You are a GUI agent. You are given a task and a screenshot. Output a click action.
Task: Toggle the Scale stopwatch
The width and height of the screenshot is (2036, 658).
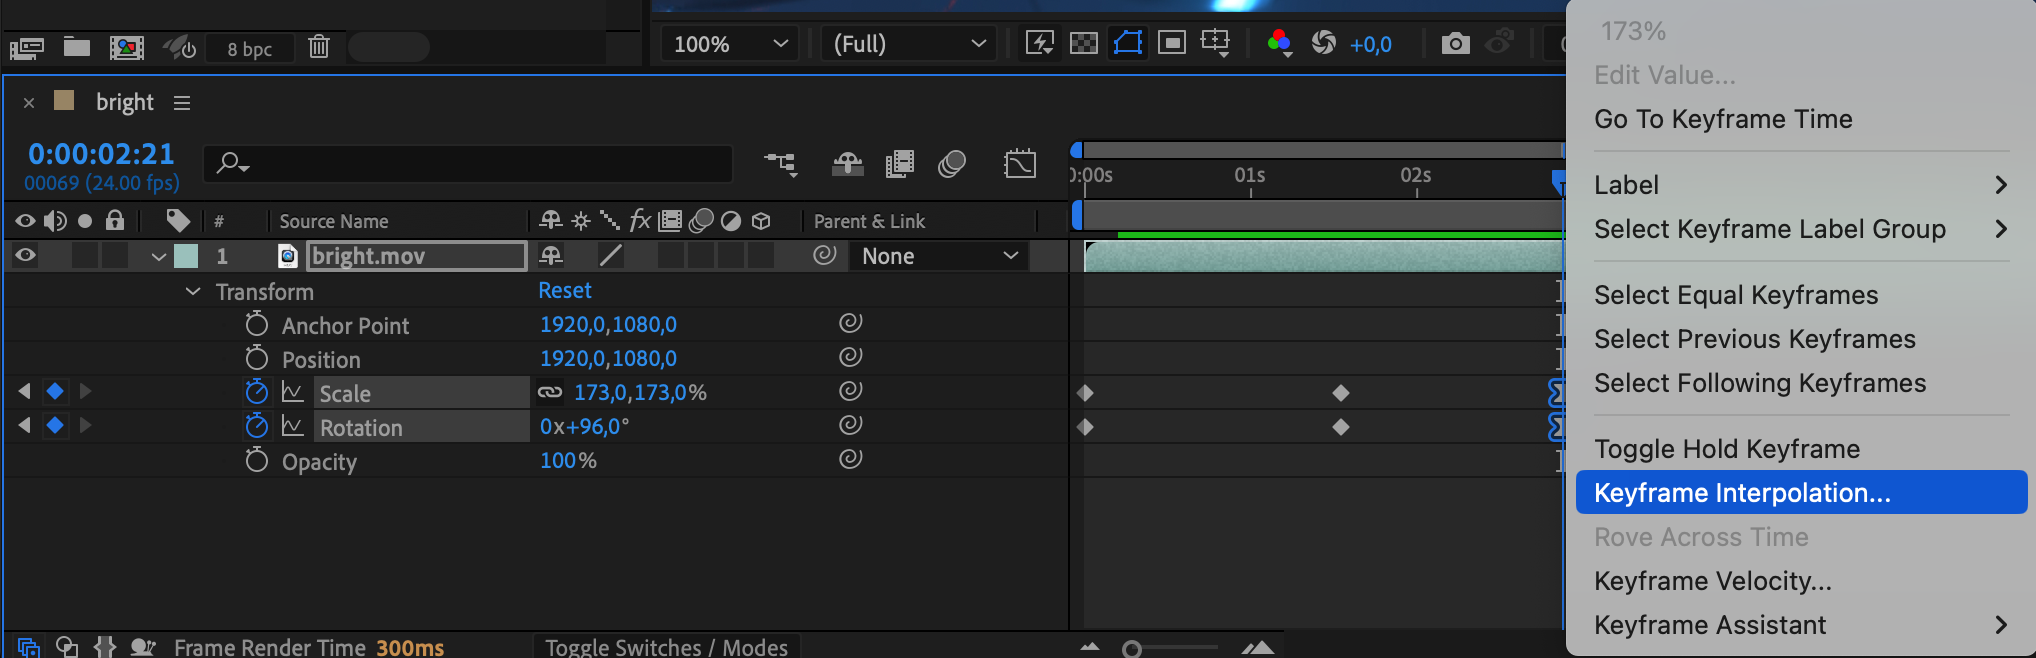257,392
